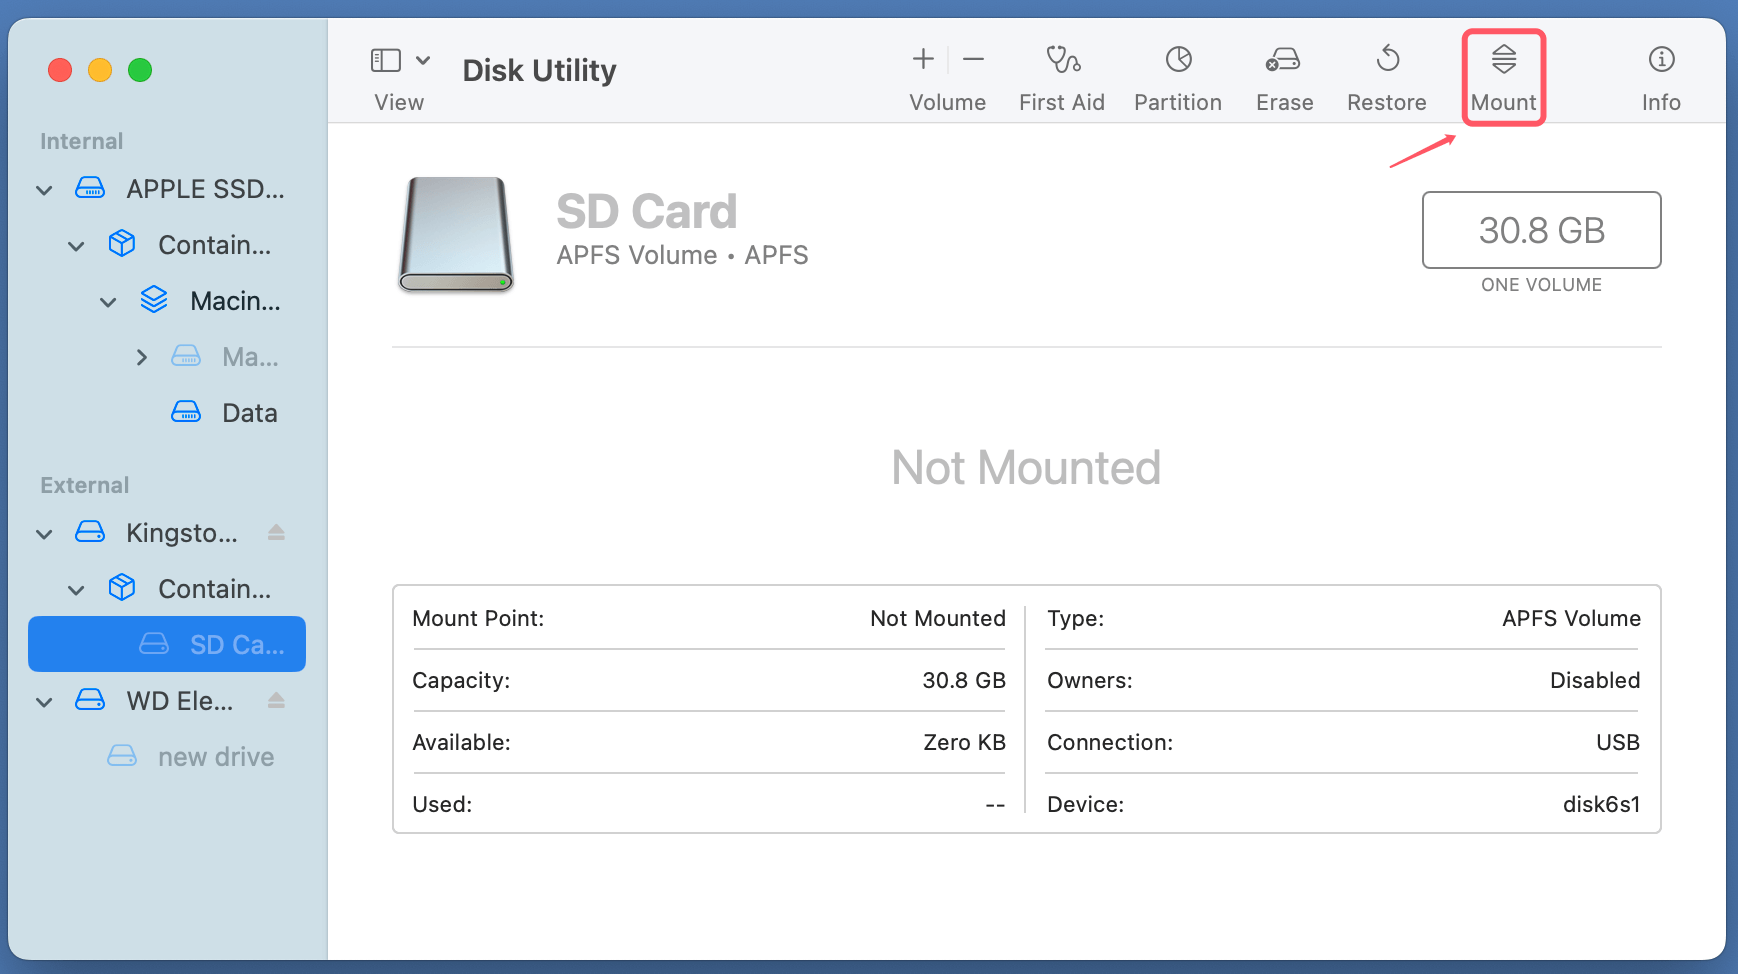Open the Partition tool

click(x=1177, y=75)
